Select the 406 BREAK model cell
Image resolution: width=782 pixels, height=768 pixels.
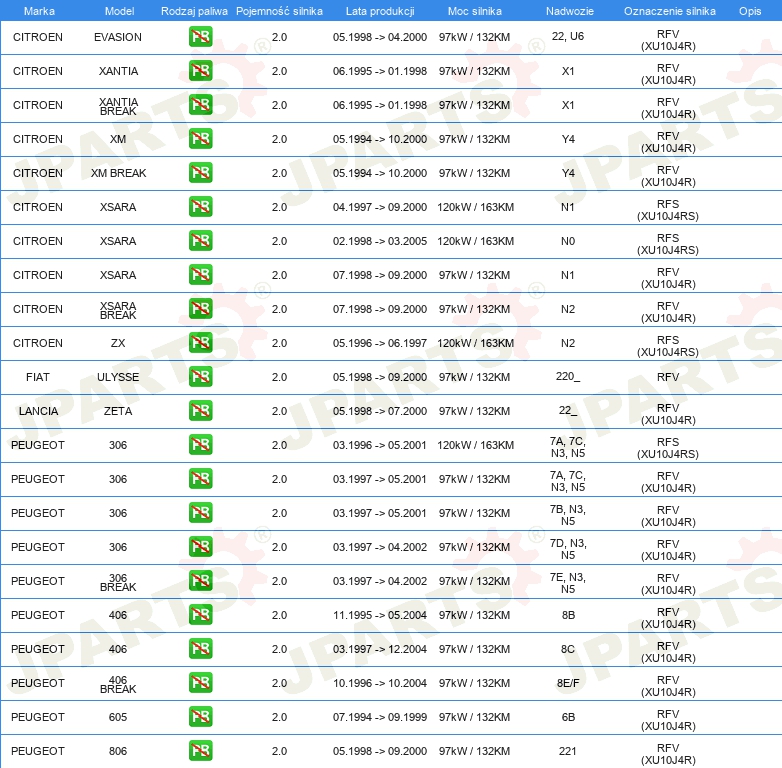pos(118,684)
